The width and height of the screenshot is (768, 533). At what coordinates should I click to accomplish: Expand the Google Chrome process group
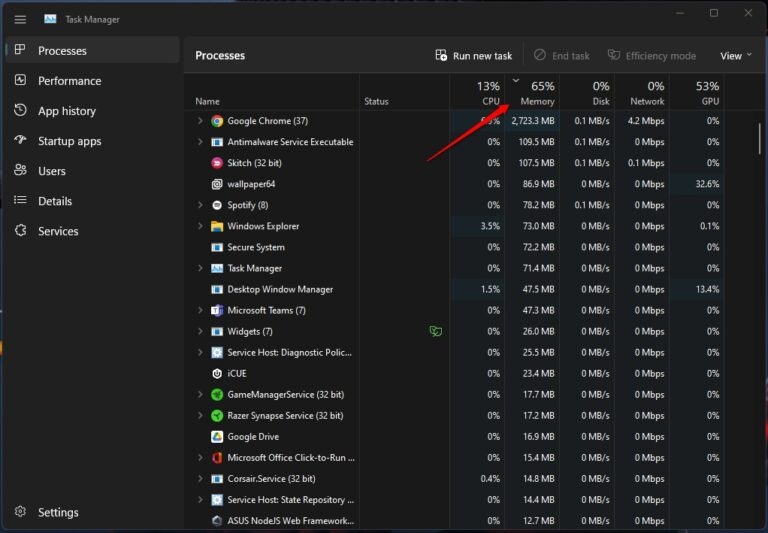[x=201, y=121]
